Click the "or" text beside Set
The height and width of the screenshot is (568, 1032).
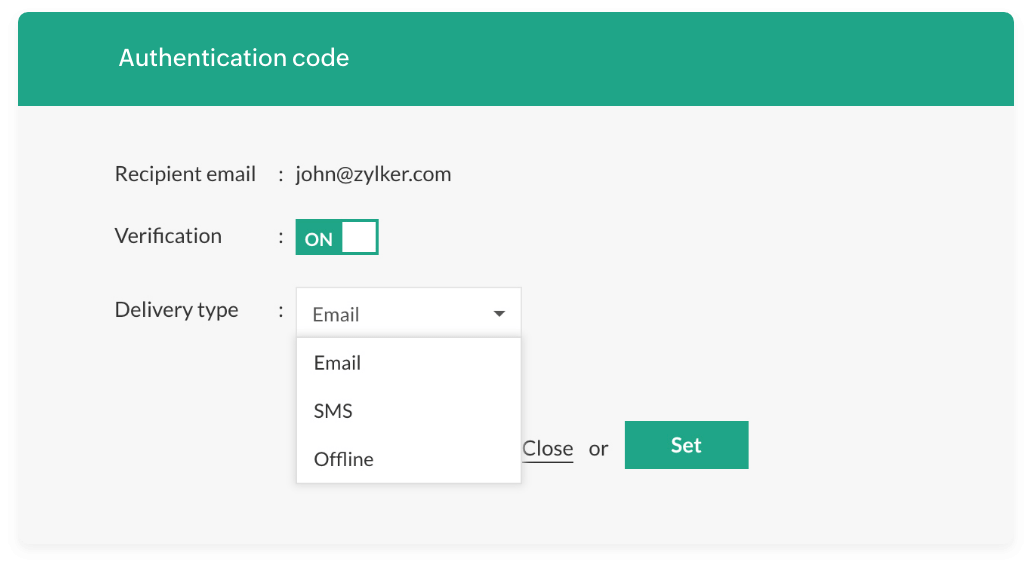(598, 448)
